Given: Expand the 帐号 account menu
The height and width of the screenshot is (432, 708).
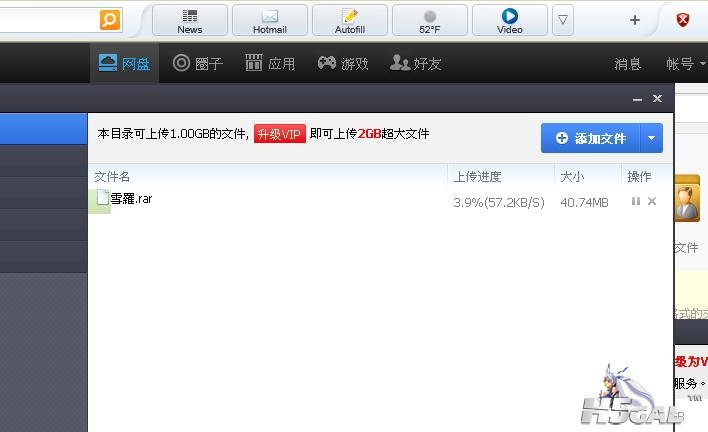Looking at the screenshot, I should 684,64.
